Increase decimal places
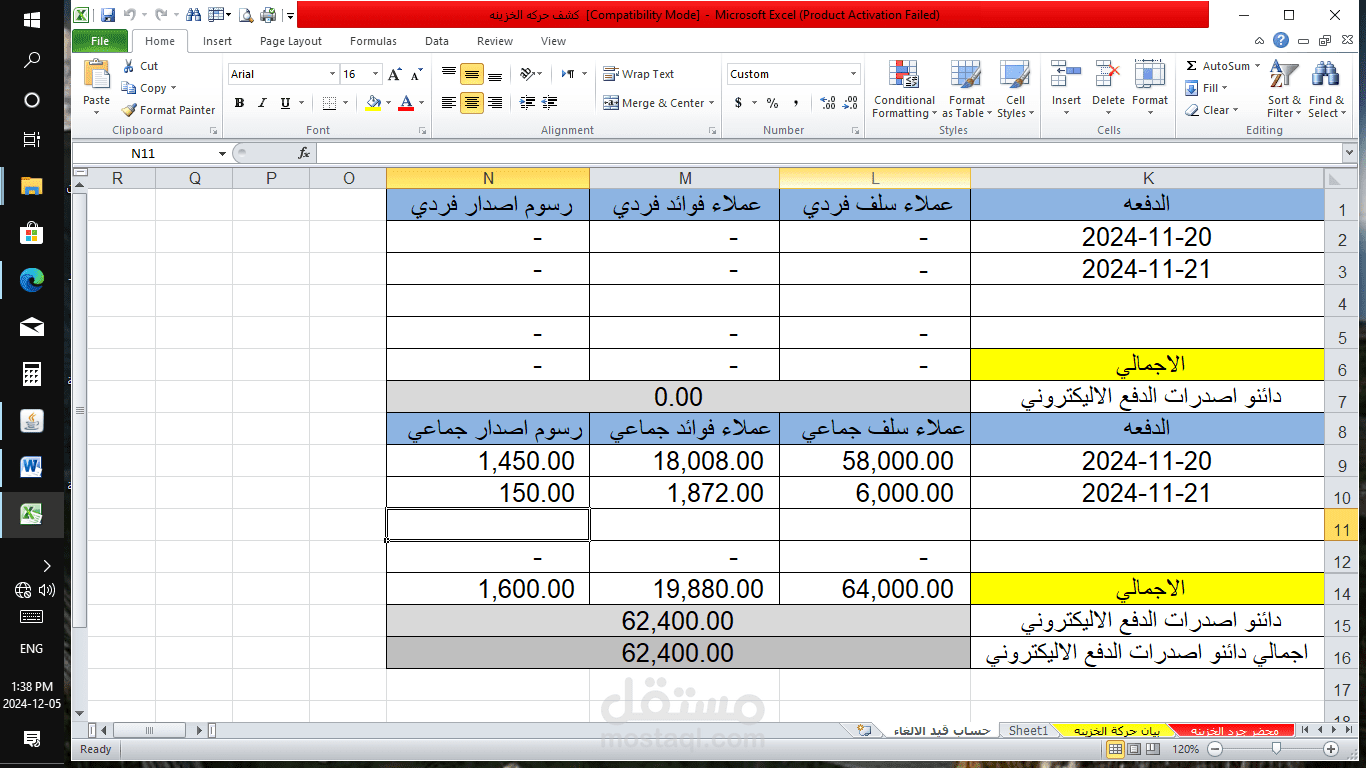Viewport: 1366px width, 768px height. point(827,103)
